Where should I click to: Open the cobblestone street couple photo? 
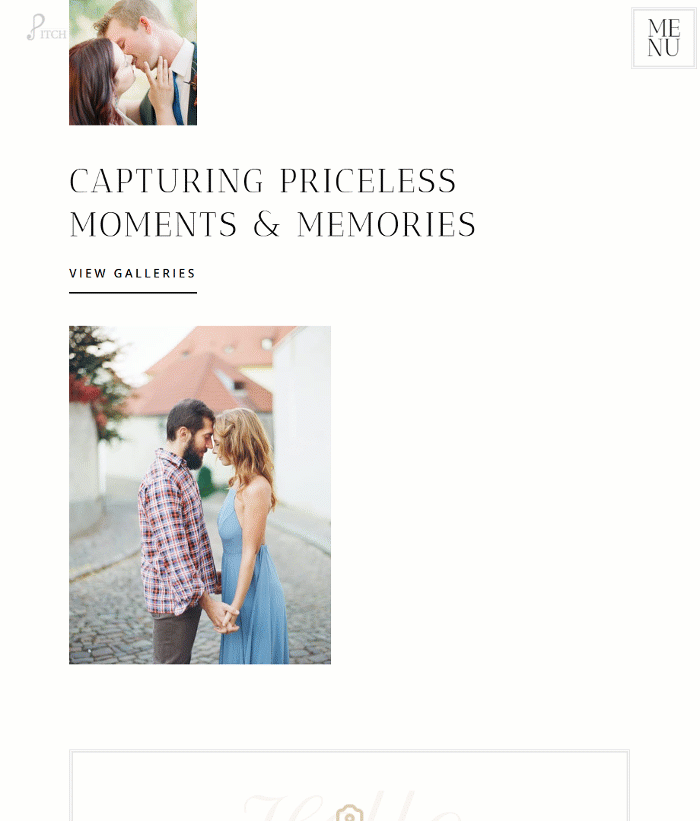200,495
